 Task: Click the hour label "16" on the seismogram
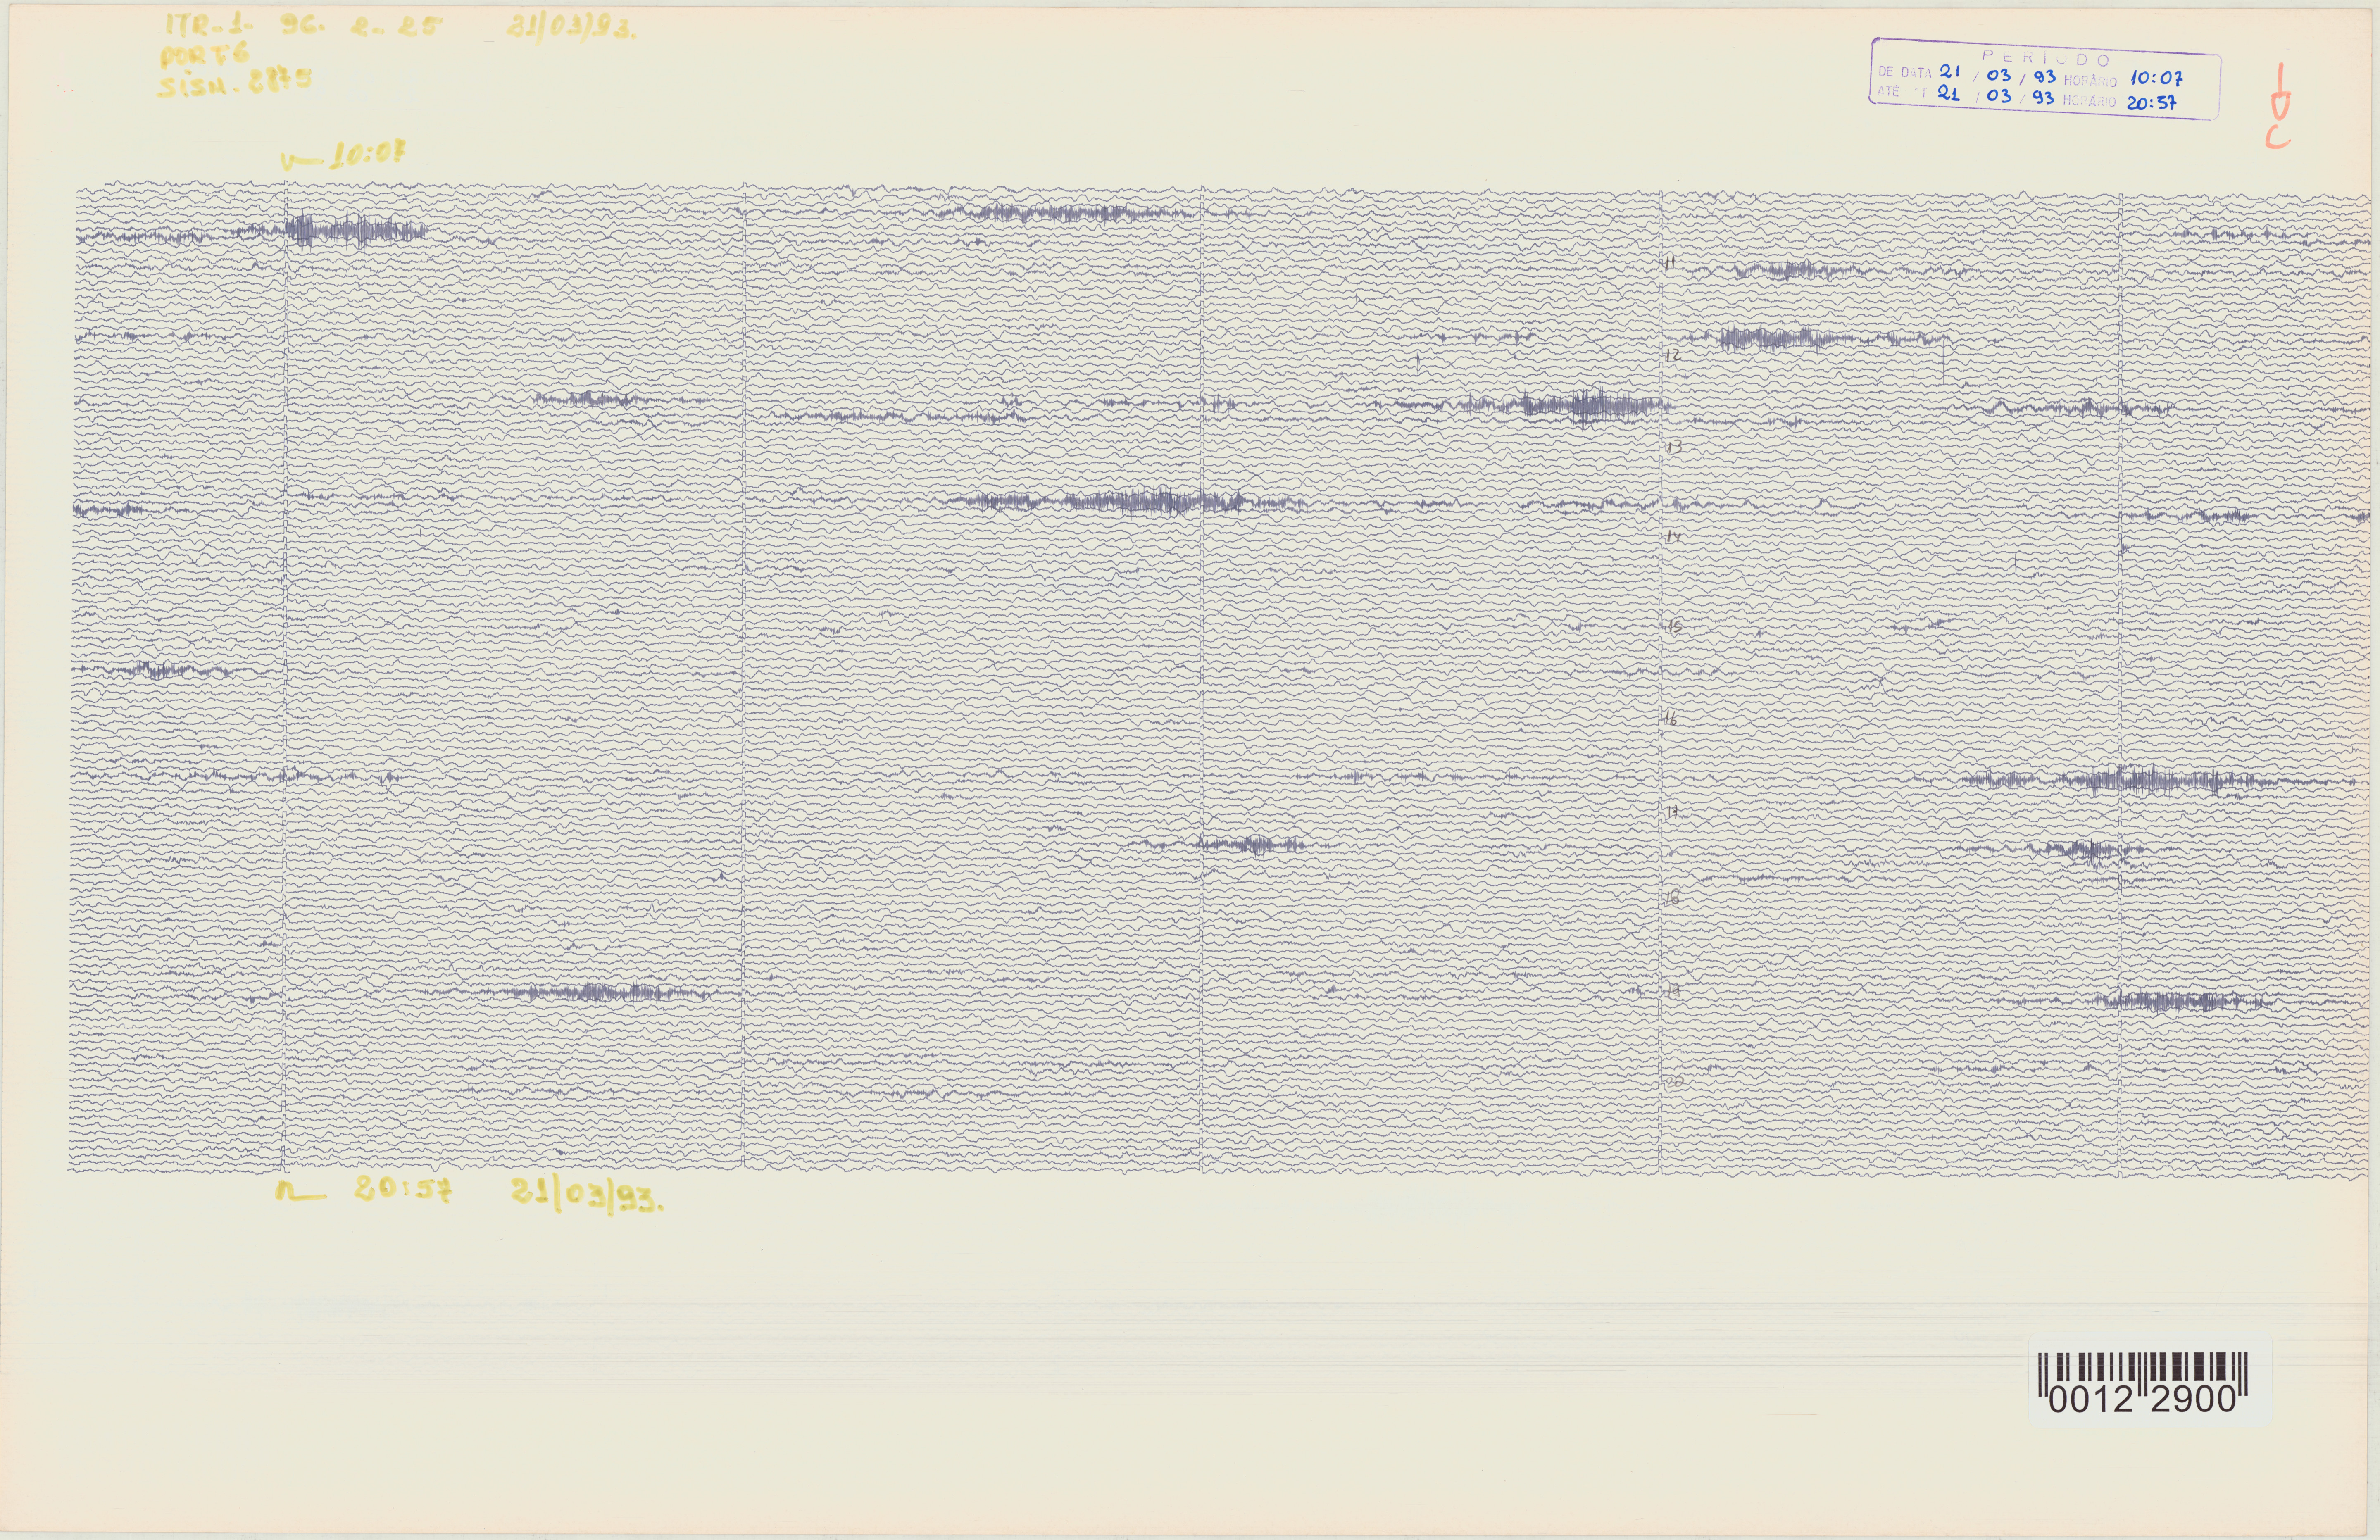pyautogui.click(x=1670, y=718)
